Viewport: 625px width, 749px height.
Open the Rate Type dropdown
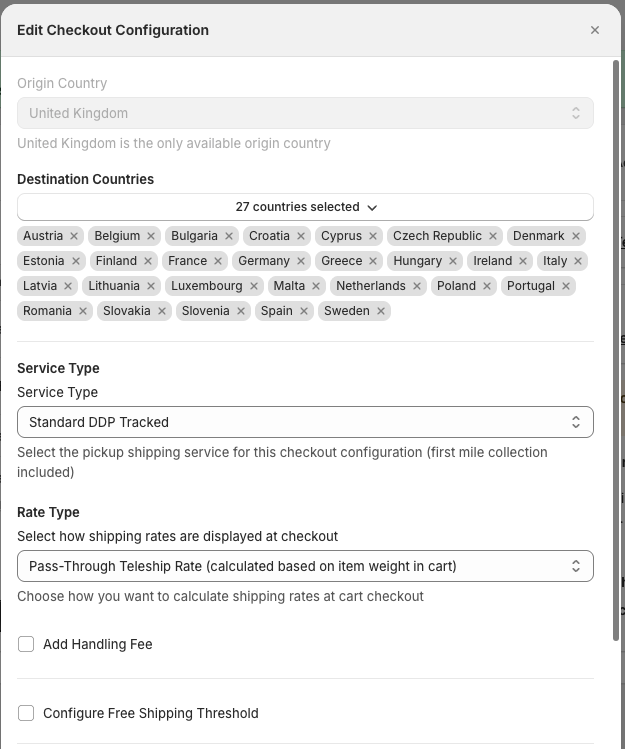pyautogui.click(x=305, y=566)
